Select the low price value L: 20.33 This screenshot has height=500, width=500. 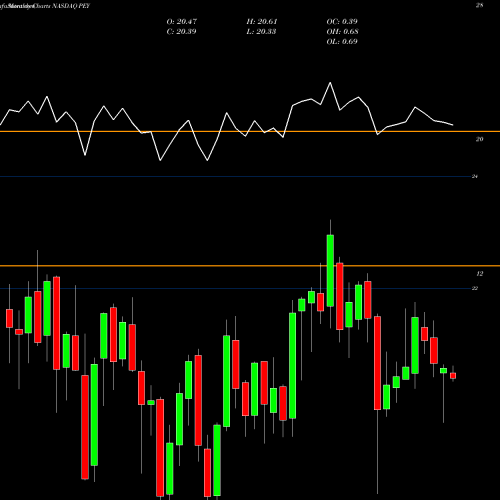(261, 32)
